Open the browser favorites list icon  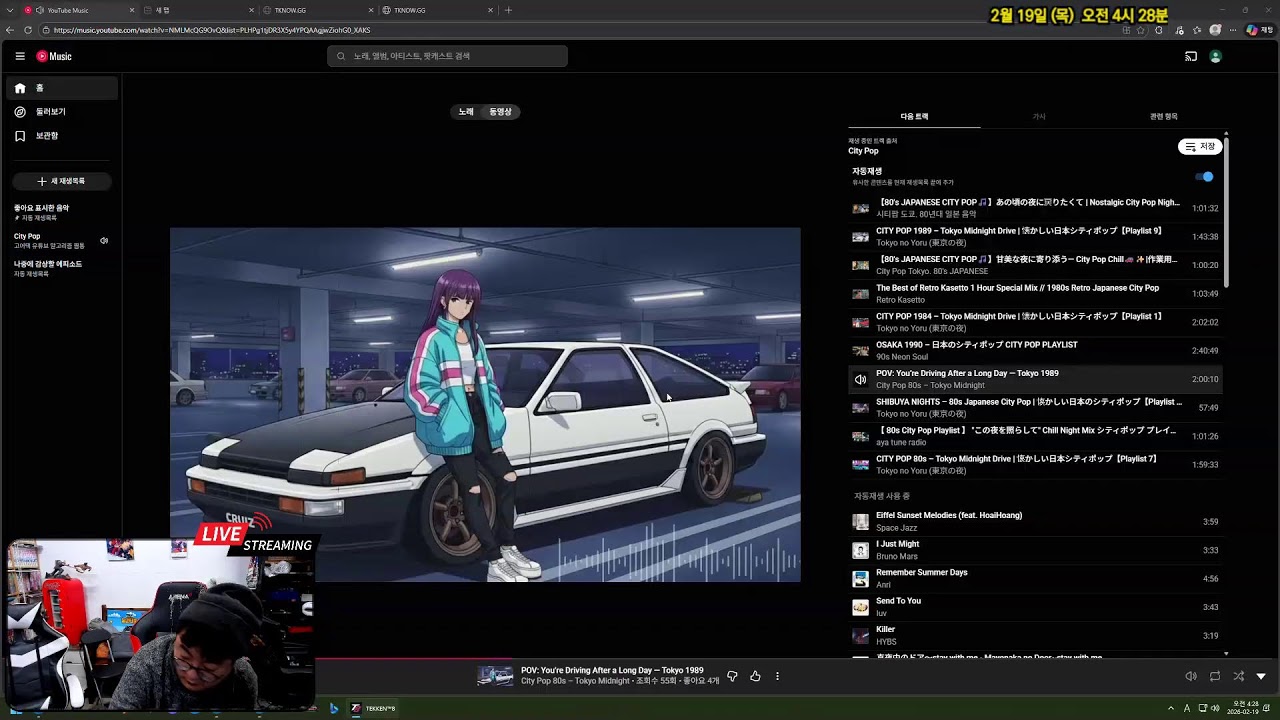coord(1198,30)
